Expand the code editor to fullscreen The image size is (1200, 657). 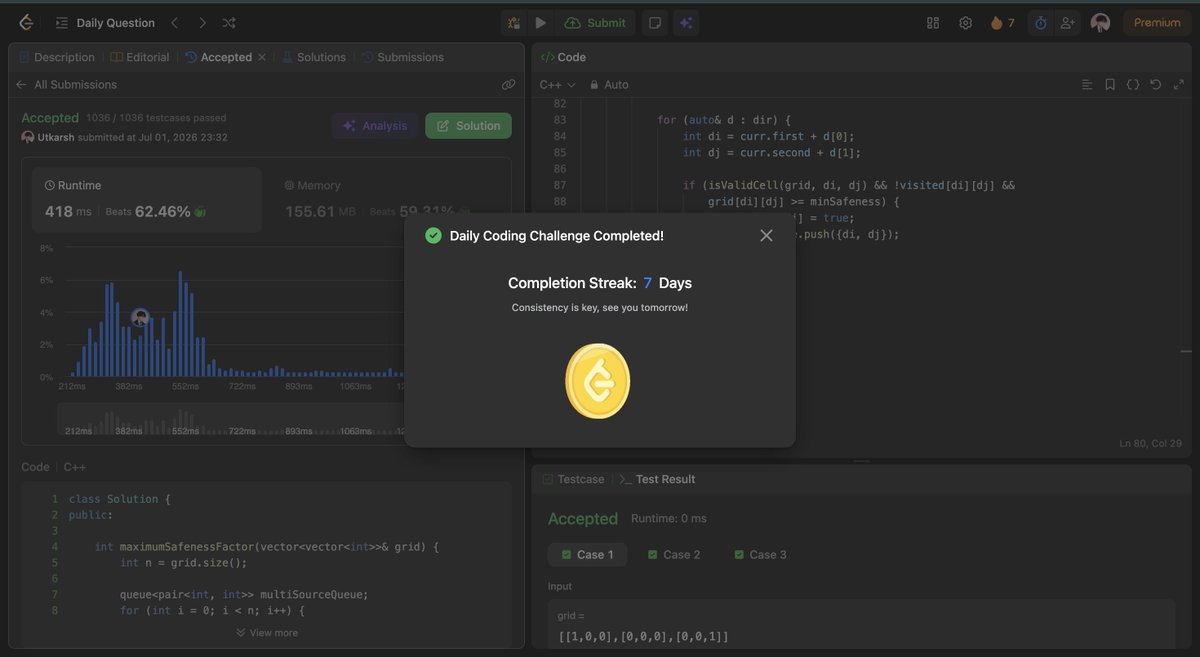point(1177,85)
